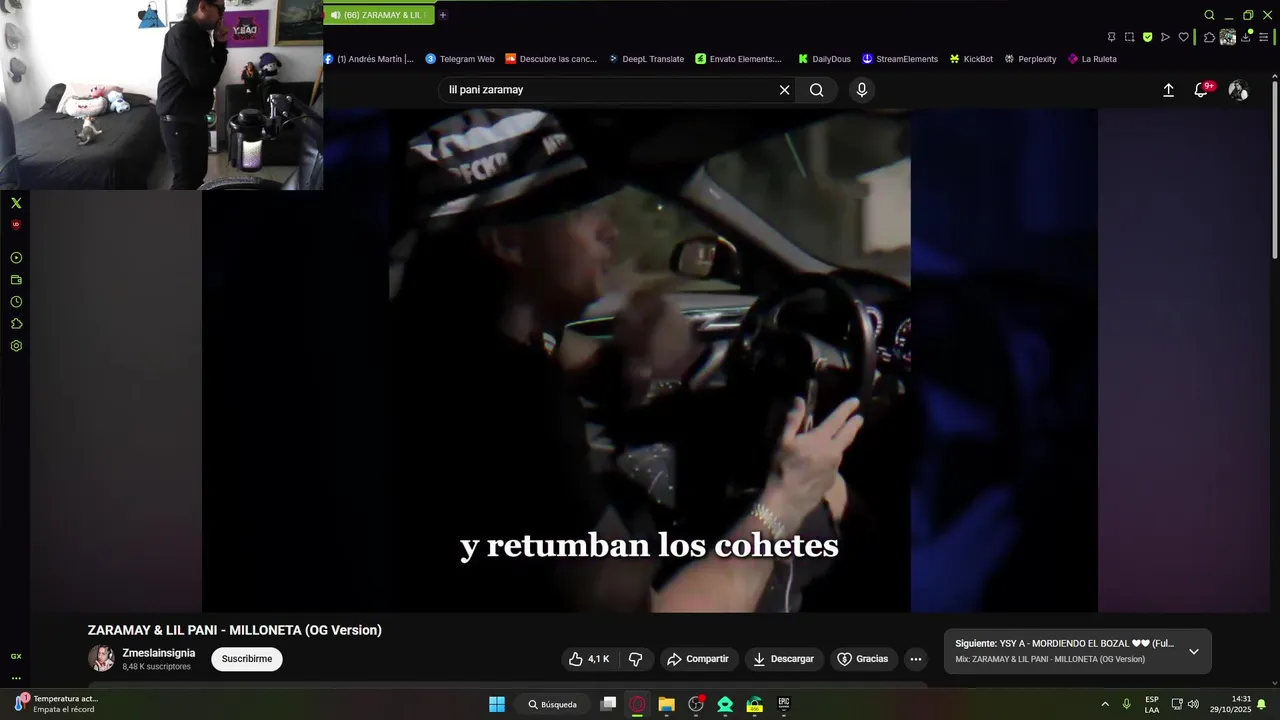Click the Temperatura weather widget

click(x=55, y=704)
